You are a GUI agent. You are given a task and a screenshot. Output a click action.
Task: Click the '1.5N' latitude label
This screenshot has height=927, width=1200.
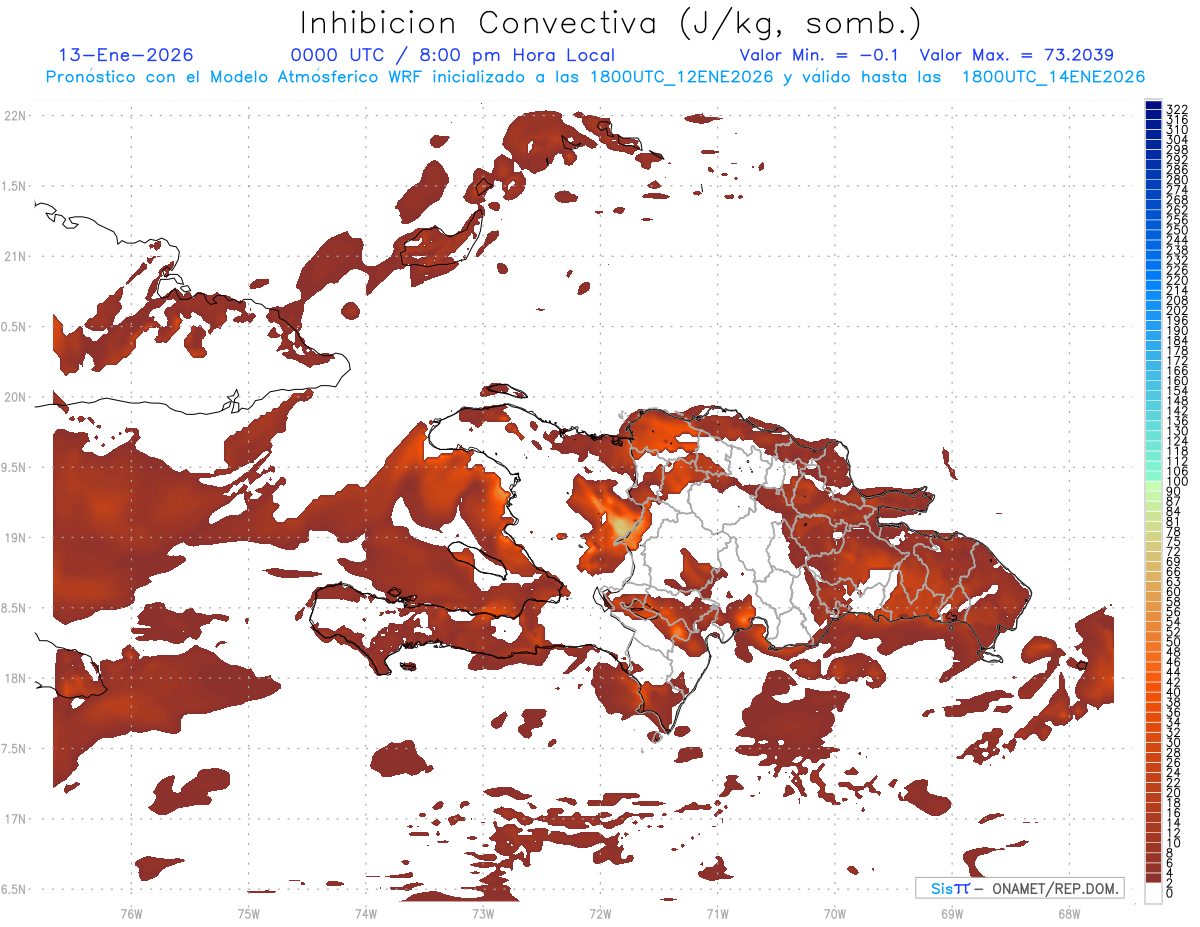coord(14,186)
